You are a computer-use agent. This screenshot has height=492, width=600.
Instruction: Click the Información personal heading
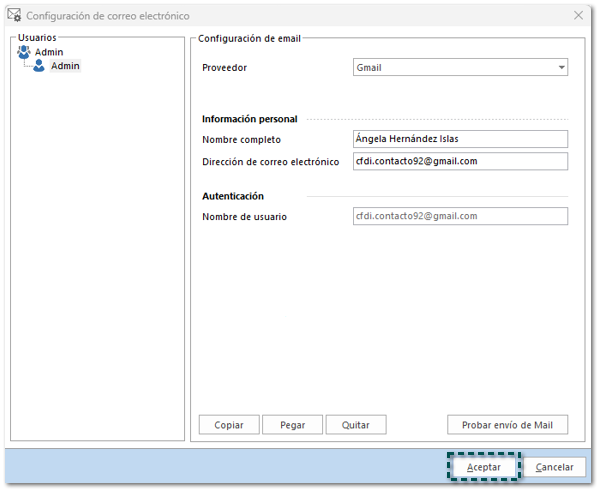click(x=249, y=119)
